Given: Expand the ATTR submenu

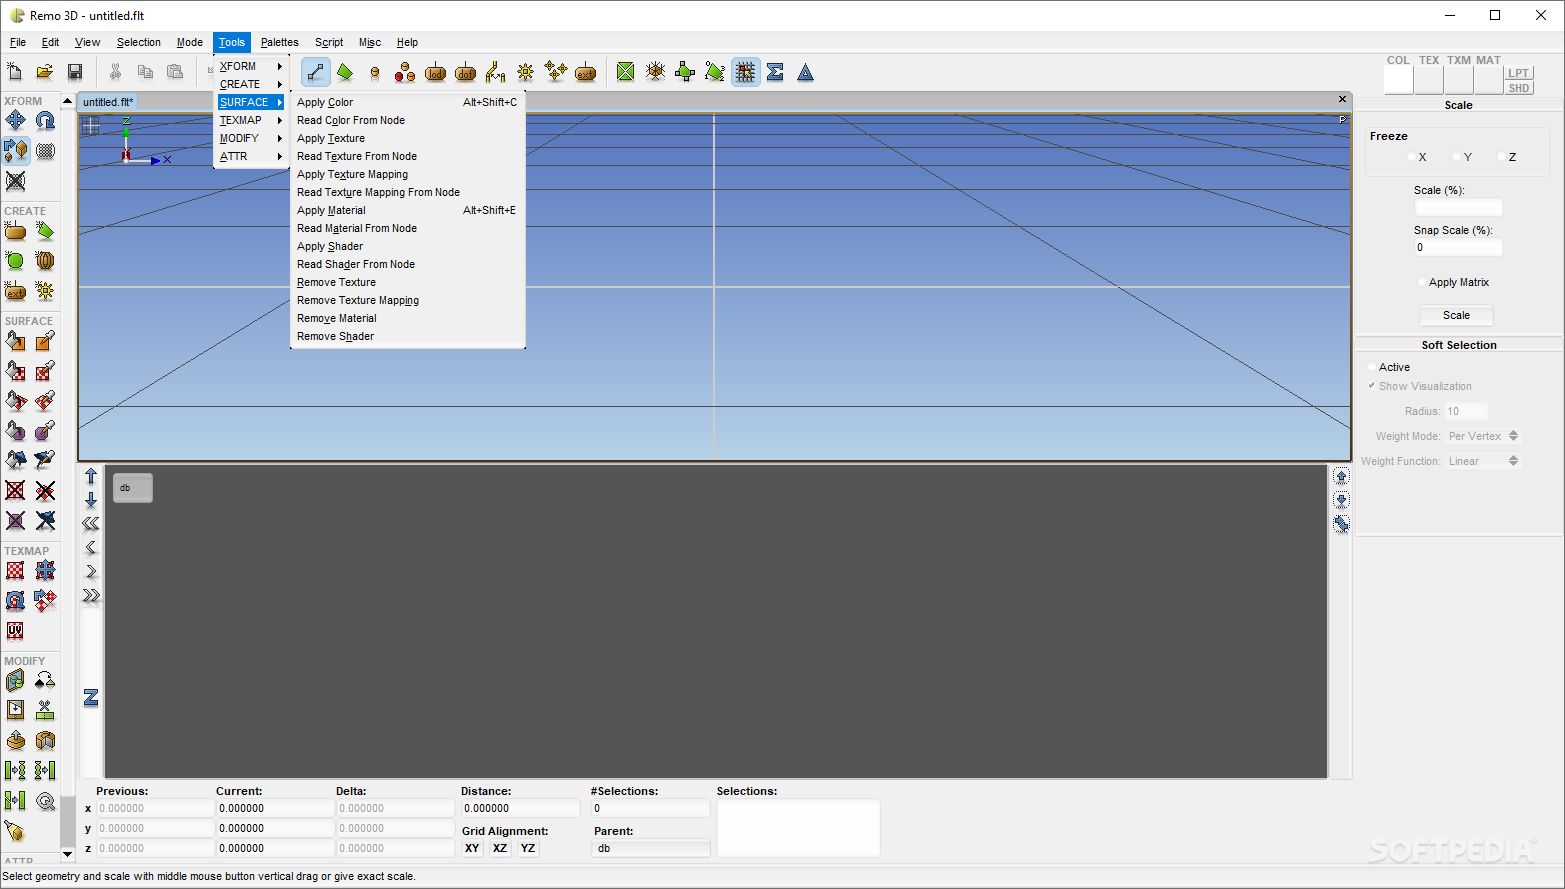Looking at the screenshot, I should coord(251,156).
